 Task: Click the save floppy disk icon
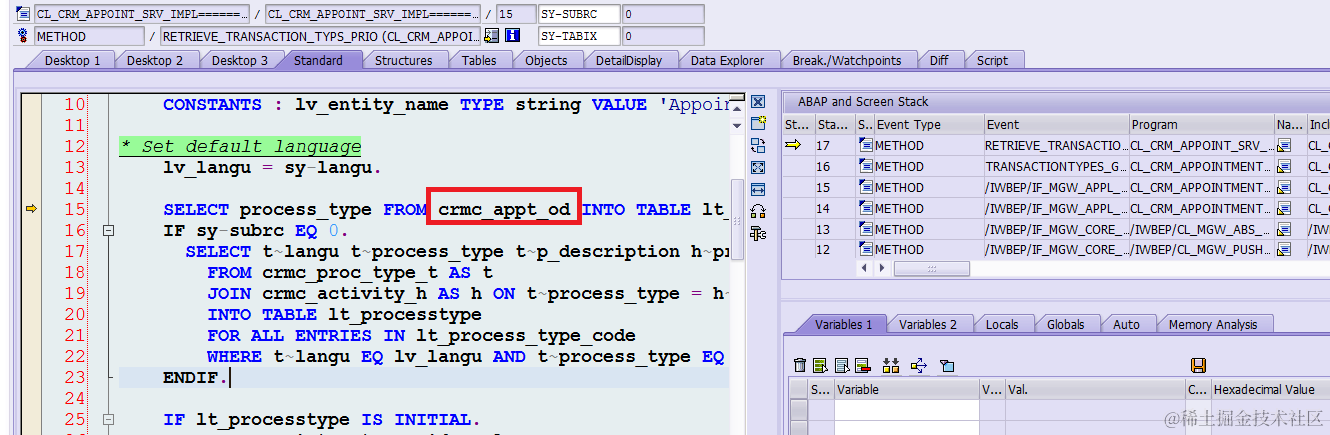[1198, 365]
